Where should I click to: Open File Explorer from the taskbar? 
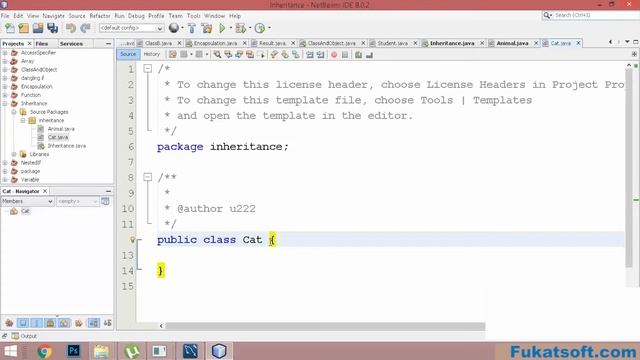[101, 351]
